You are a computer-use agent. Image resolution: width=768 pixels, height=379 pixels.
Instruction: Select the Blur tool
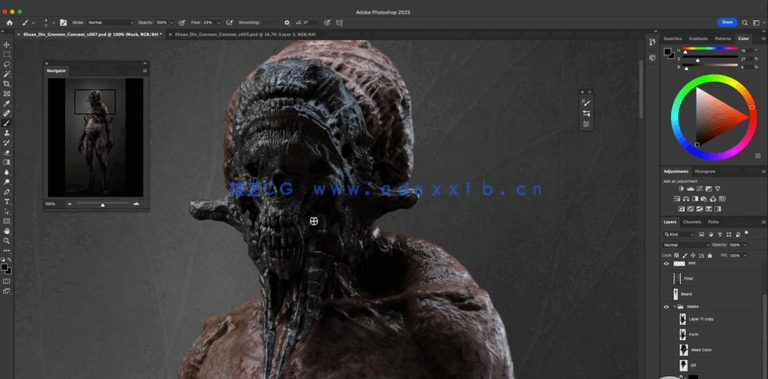(7, 172)
